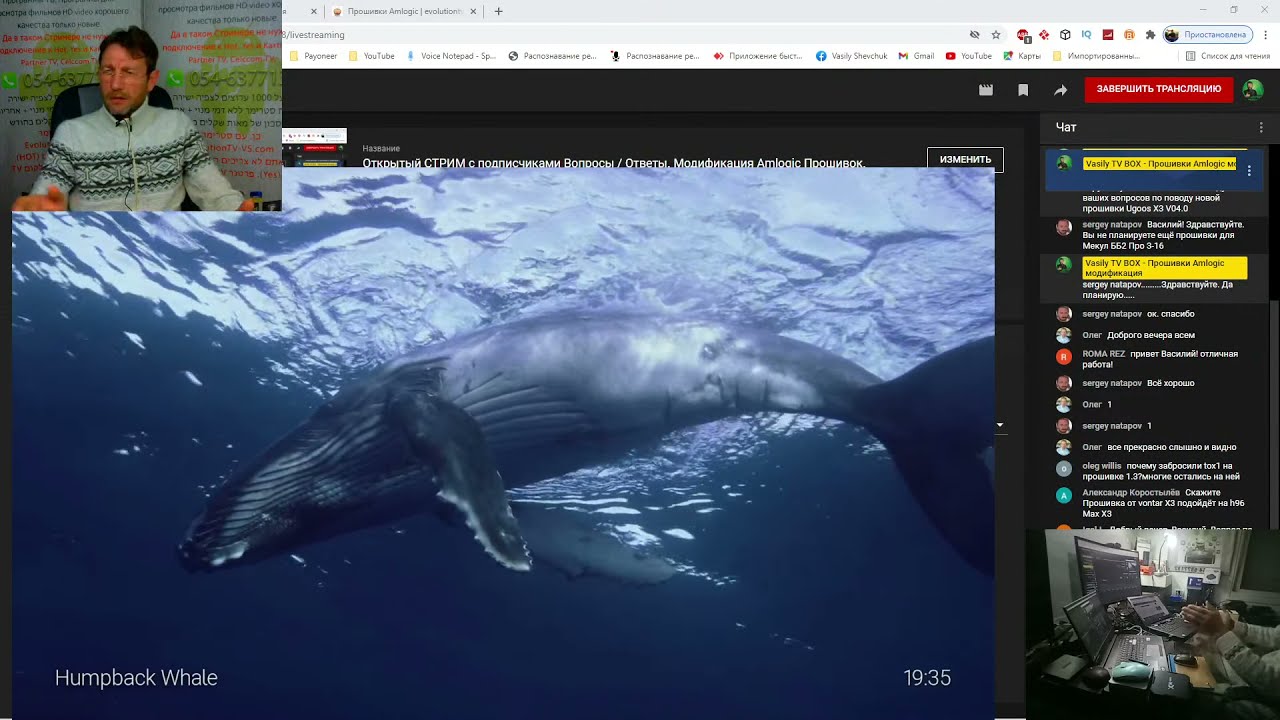Click the ROMA REZ username in chat

(1104, 354)
